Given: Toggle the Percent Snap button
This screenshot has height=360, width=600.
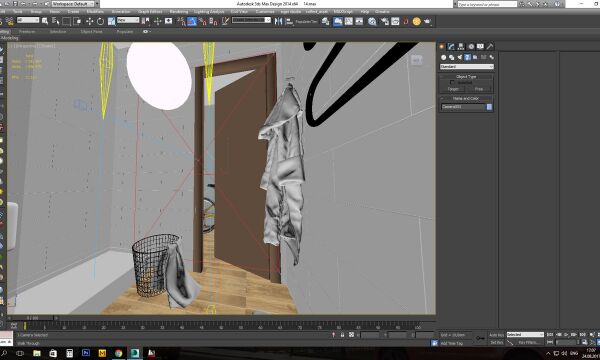Looking at the screenshot, I should pyautogui.click(x=203, y=21).
